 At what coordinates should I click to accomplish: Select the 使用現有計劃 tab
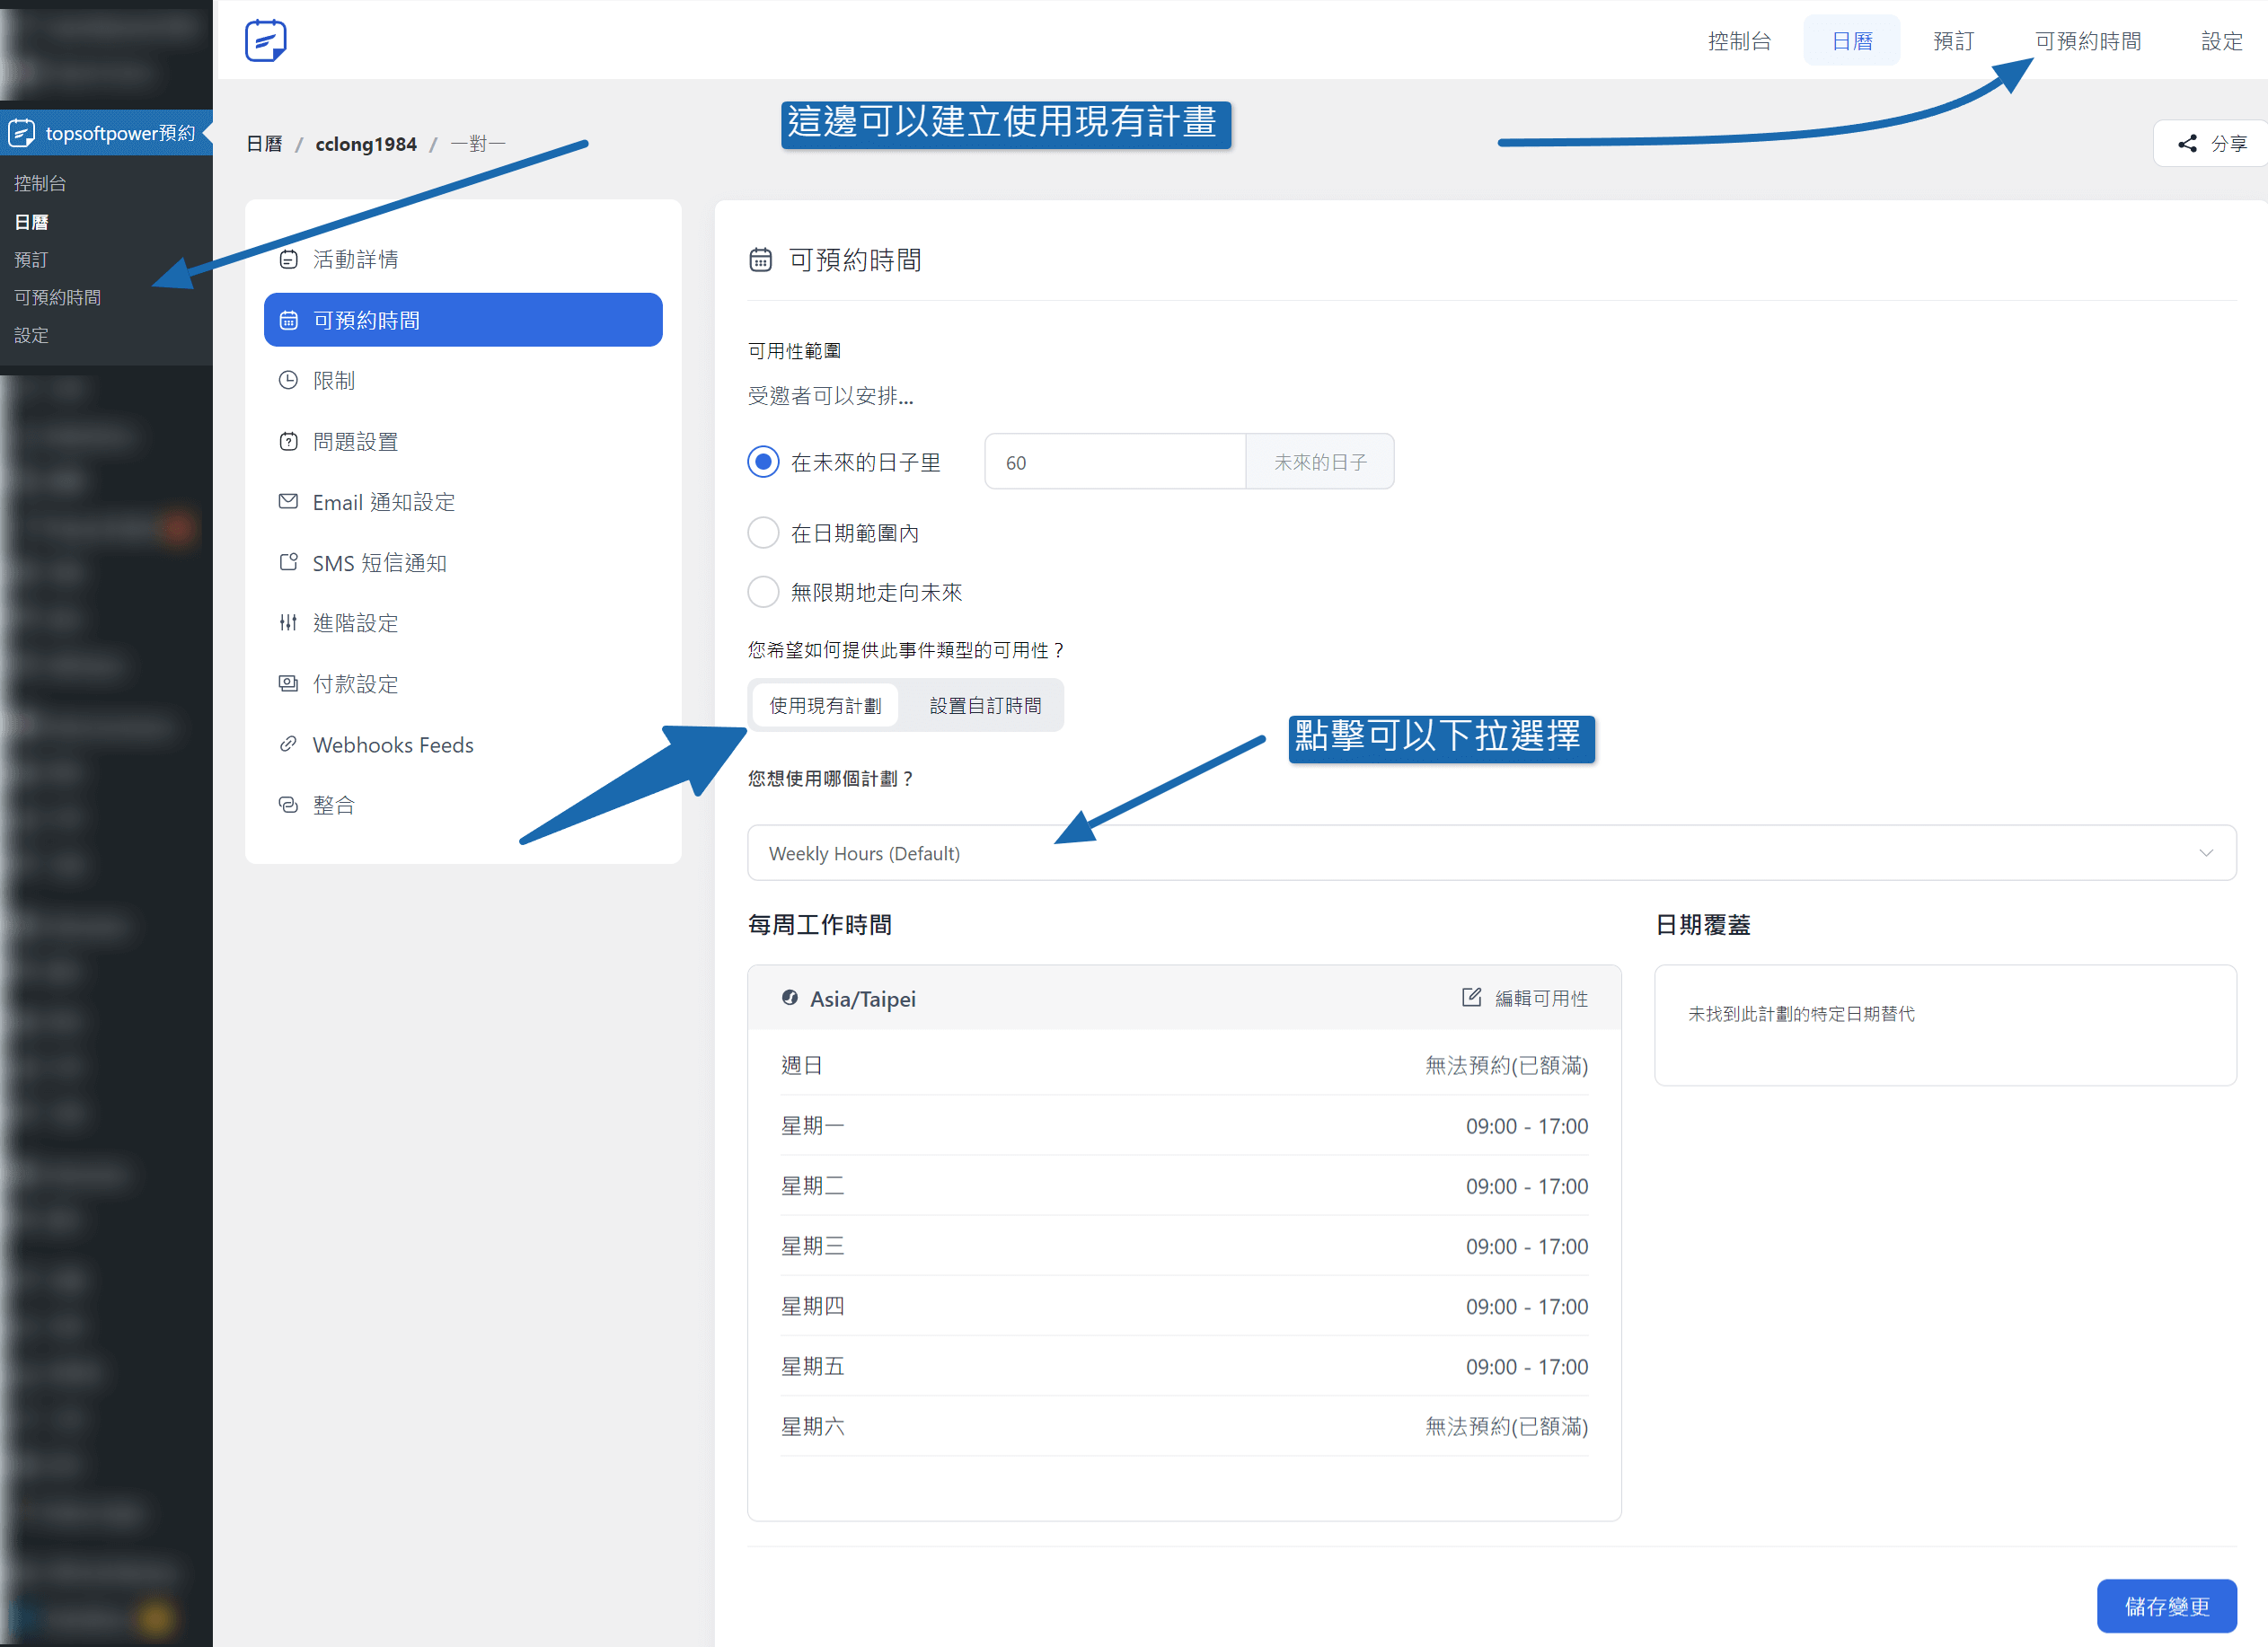point(825,706)
